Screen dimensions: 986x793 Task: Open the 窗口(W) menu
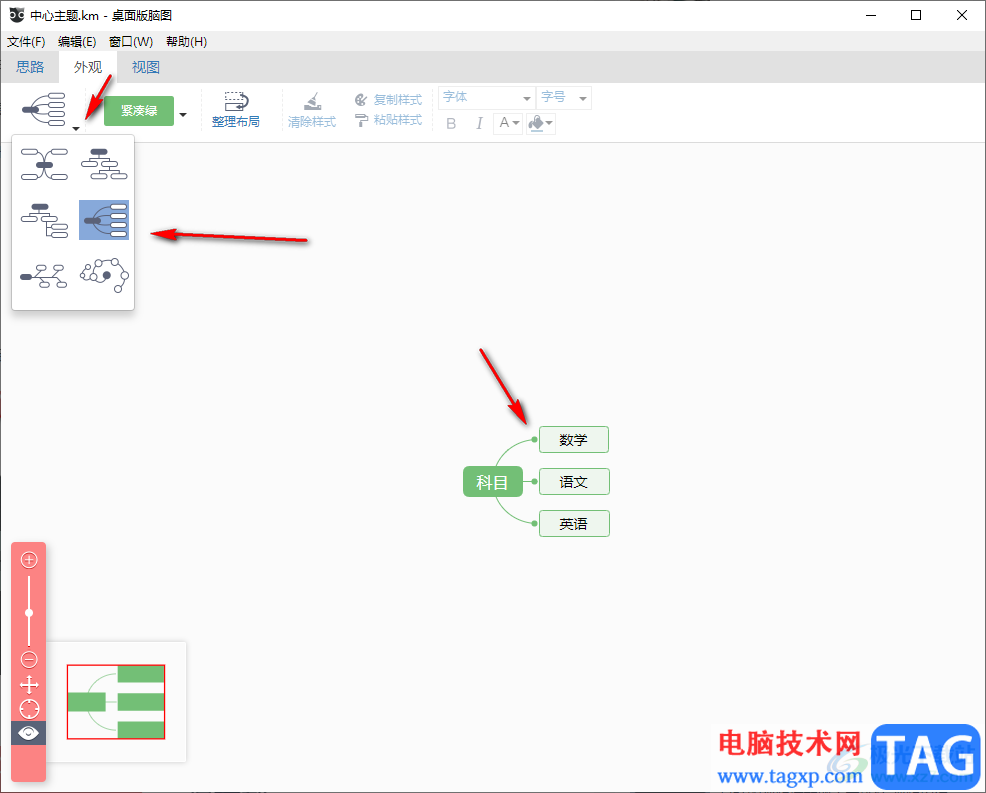[131, 42]
